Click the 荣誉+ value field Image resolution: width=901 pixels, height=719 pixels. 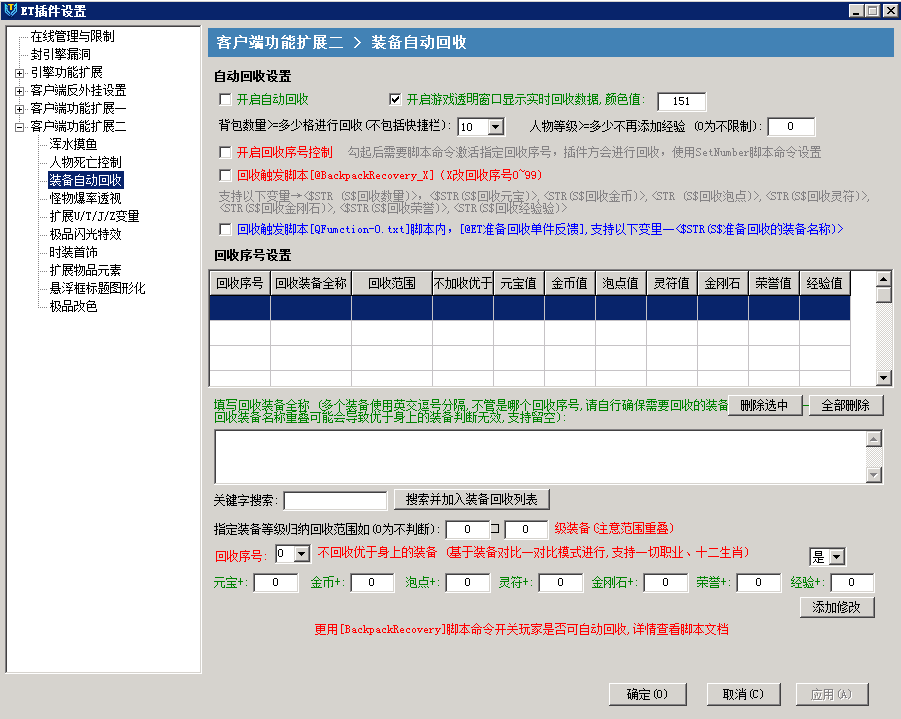coord(758,582)
